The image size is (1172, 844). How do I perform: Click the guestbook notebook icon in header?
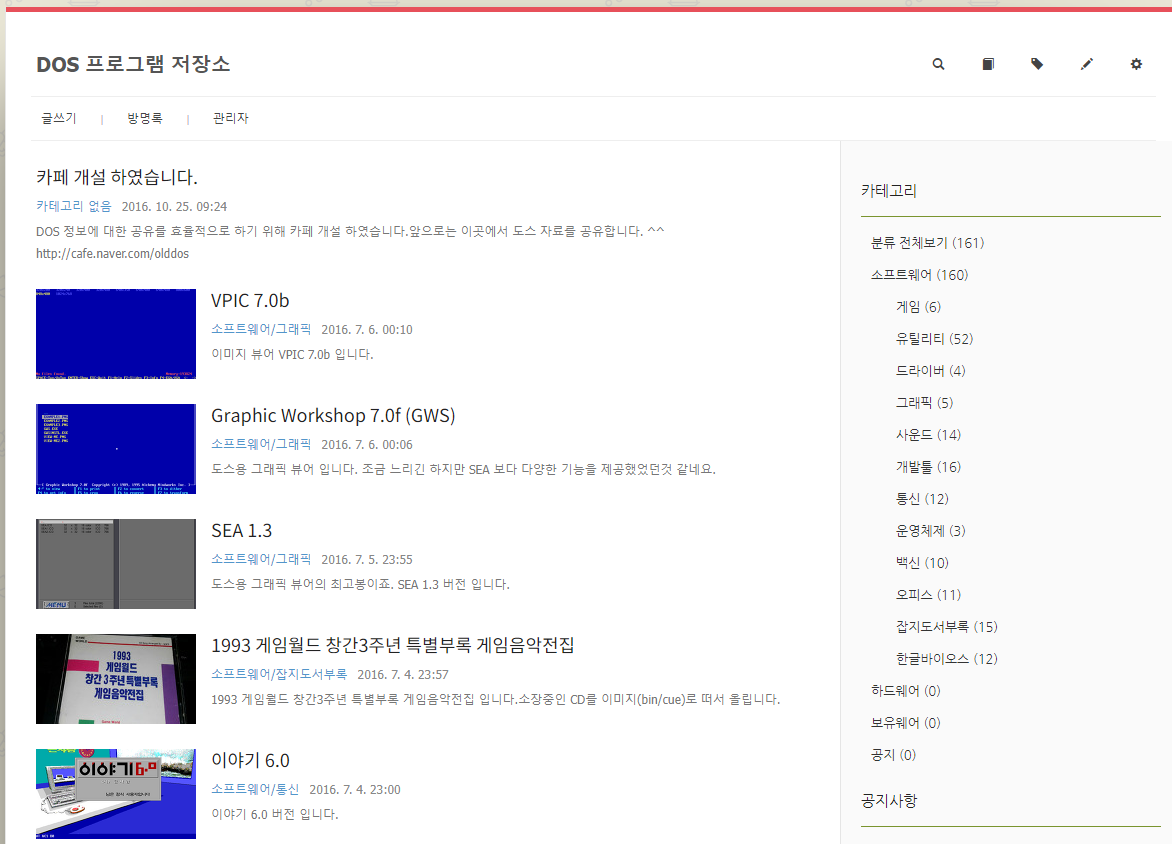[987, 64]
